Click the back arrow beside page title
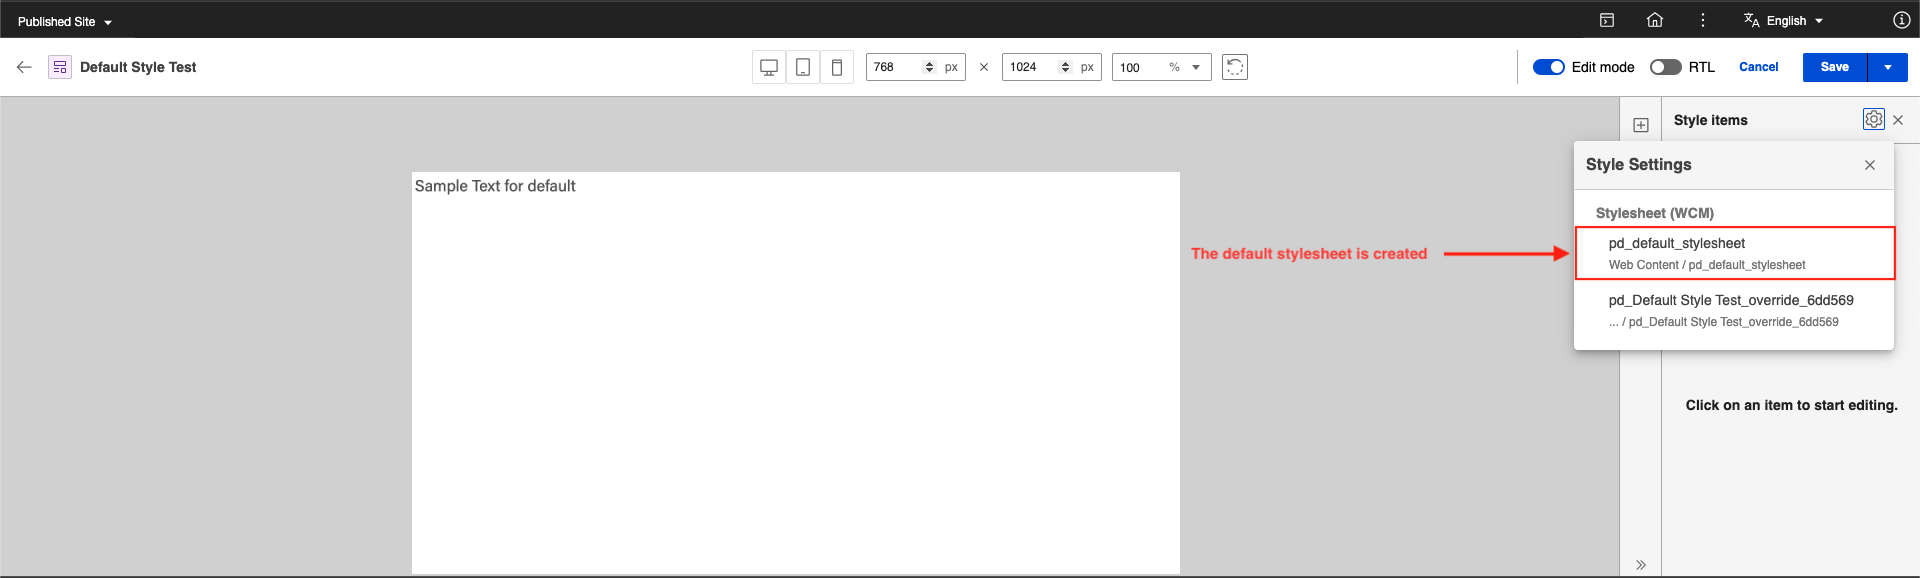Screen dimensions: 1920x578 [x=24, y=67]
